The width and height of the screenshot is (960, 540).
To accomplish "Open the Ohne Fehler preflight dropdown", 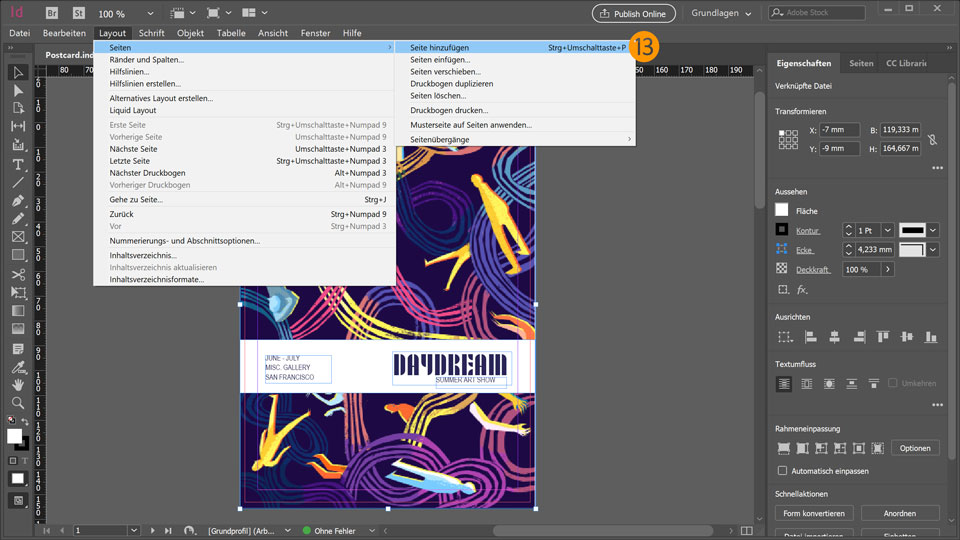I will coord(371,531).
